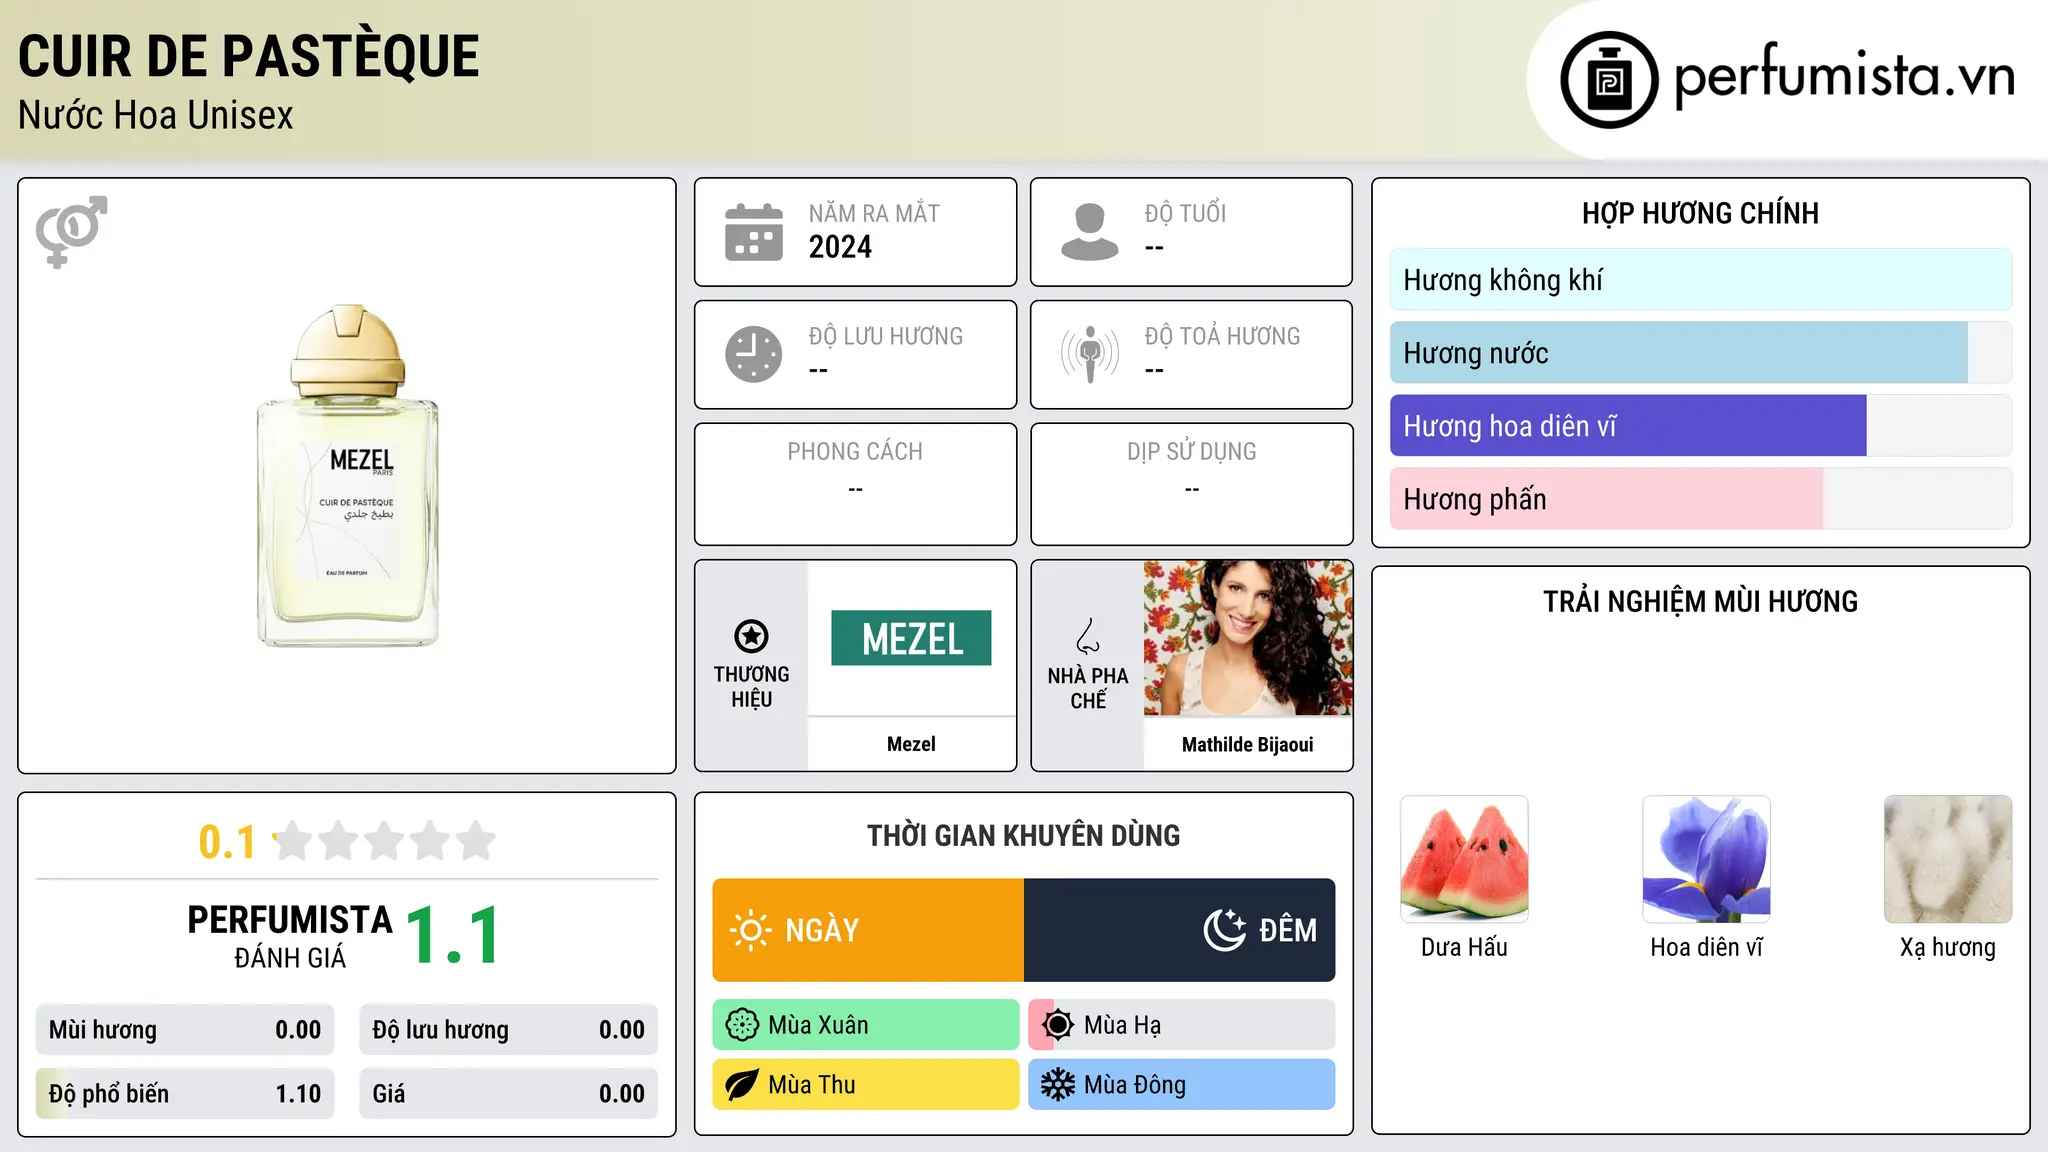
Task: Click the Dưa Hấu watermelon note image
Action: click(x=1464, y=859)
